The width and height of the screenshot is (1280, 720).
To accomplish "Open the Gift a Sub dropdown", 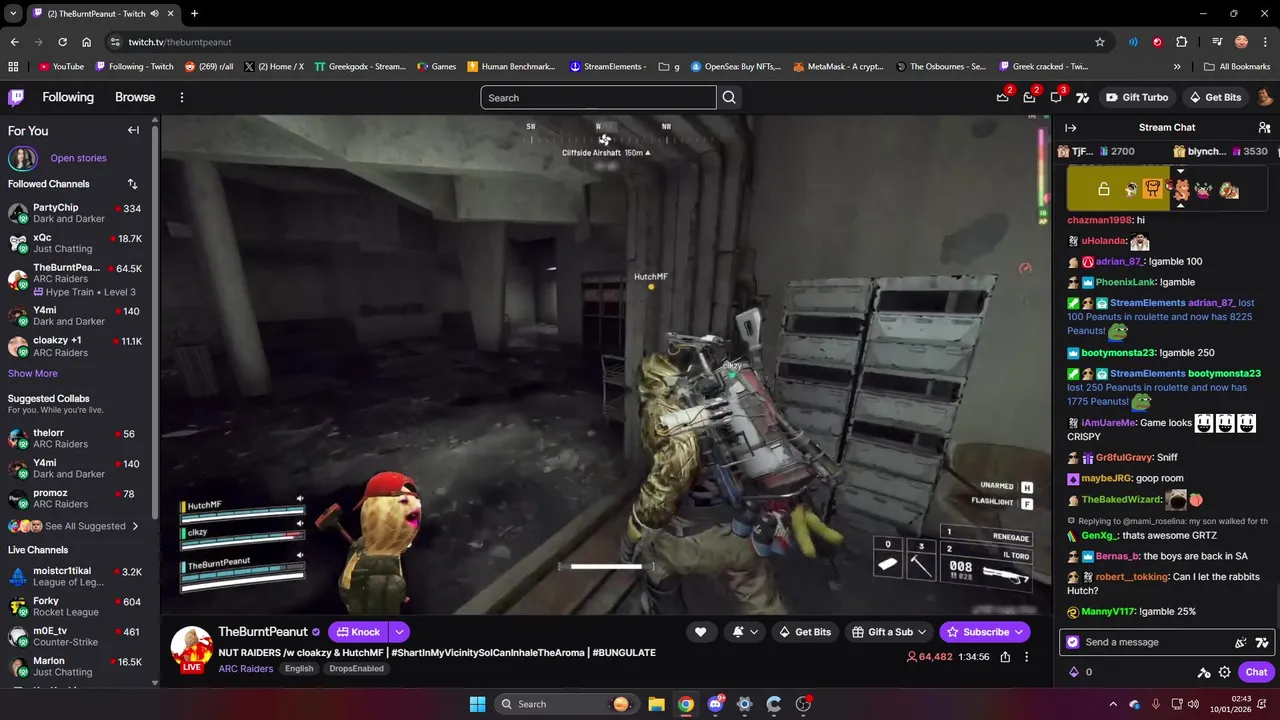I will [x=922, y=632].
